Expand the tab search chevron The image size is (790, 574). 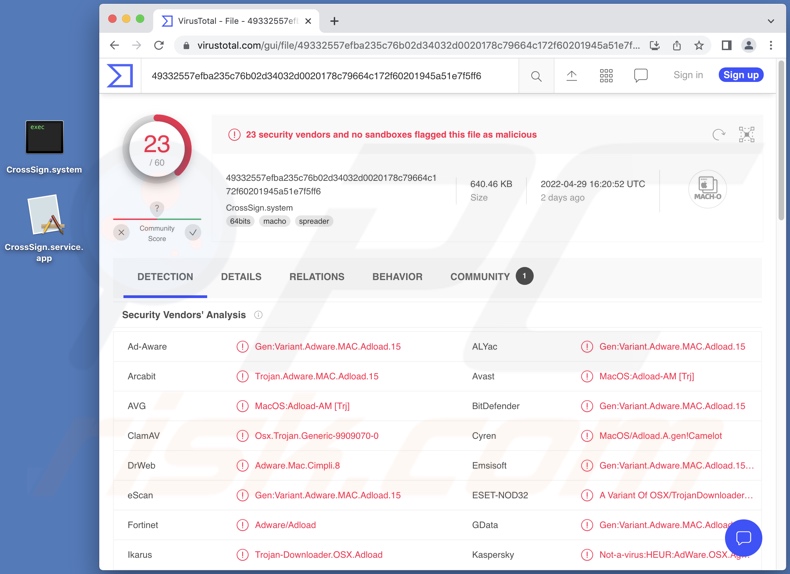[771, 20]
